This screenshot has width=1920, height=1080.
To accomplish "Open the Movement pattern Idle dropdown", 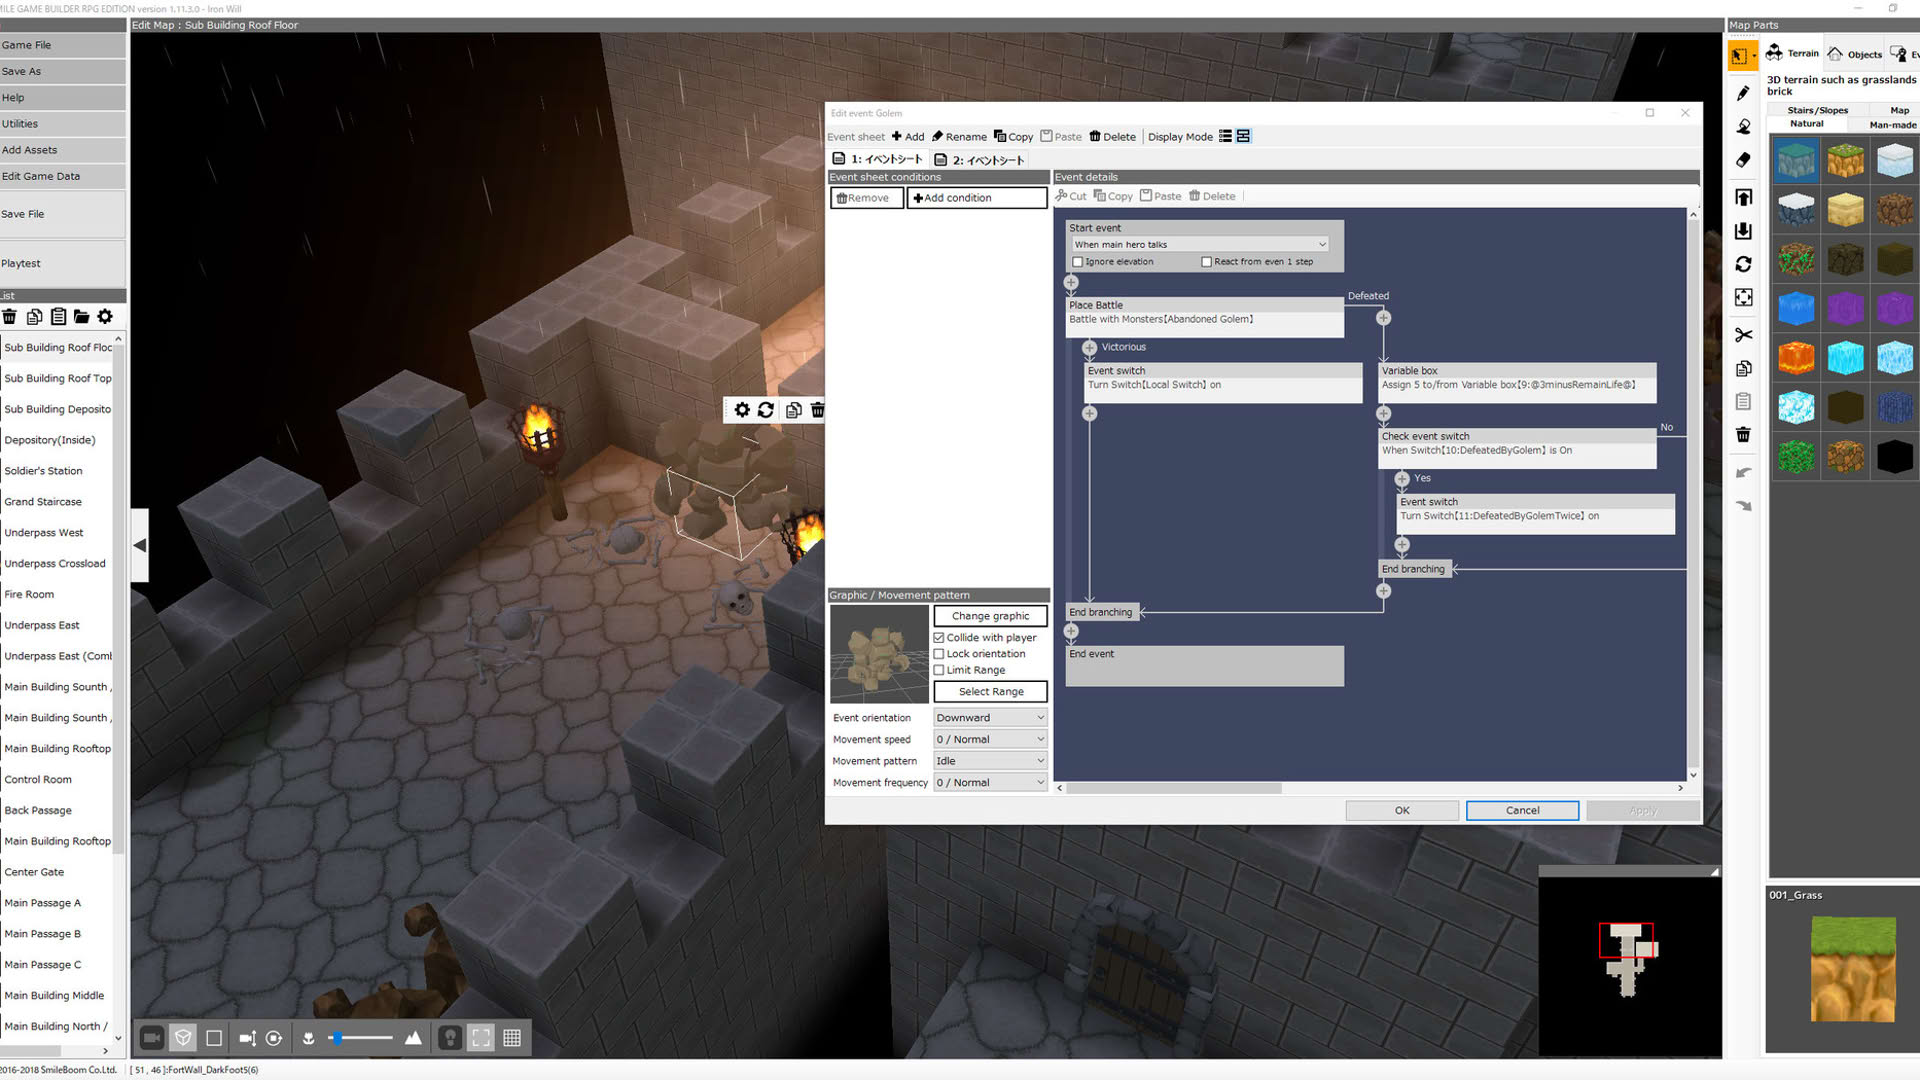I will click(990, 761).
